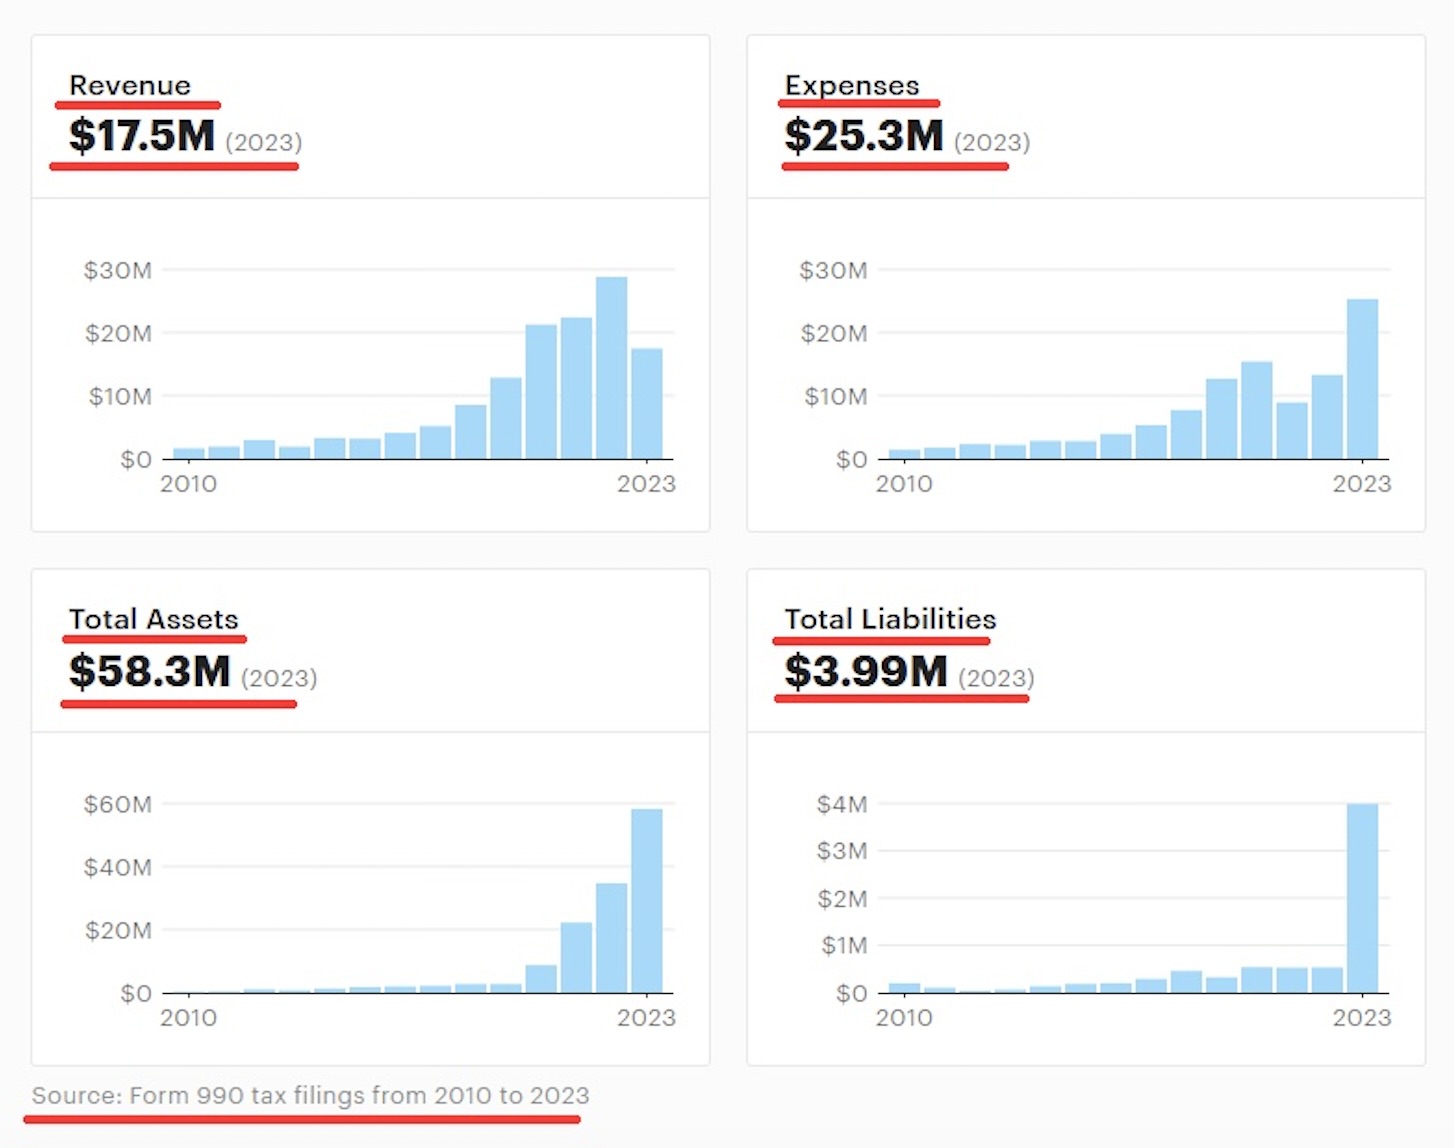
Task: Select the $3.99M liabilities figure
Action: [x=866, y=671]
